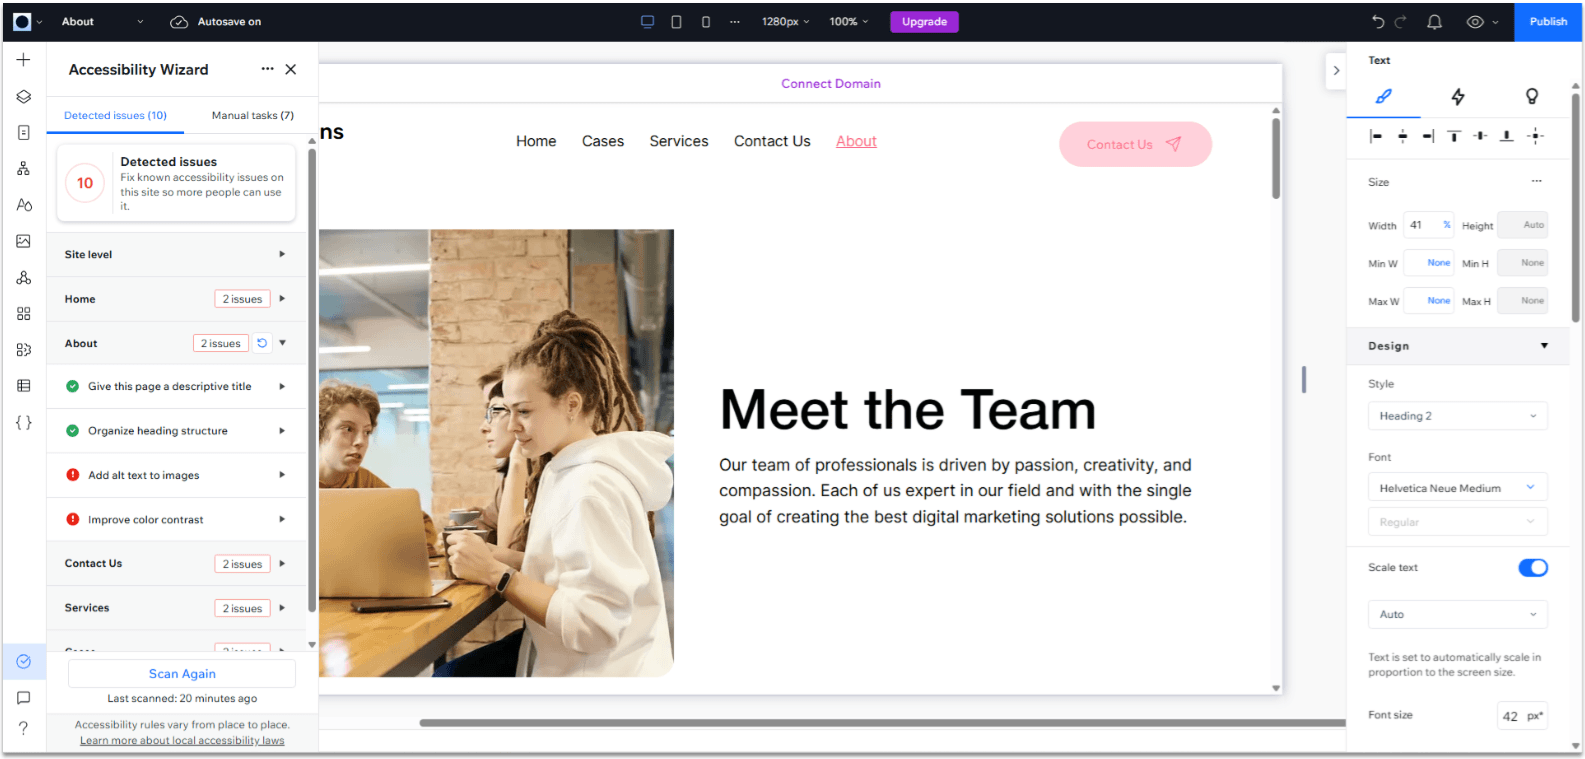This screenshot has height=759, width=1585.
Task: Open the Auto scale text dropdown
Action: (x=1457, y=614)
